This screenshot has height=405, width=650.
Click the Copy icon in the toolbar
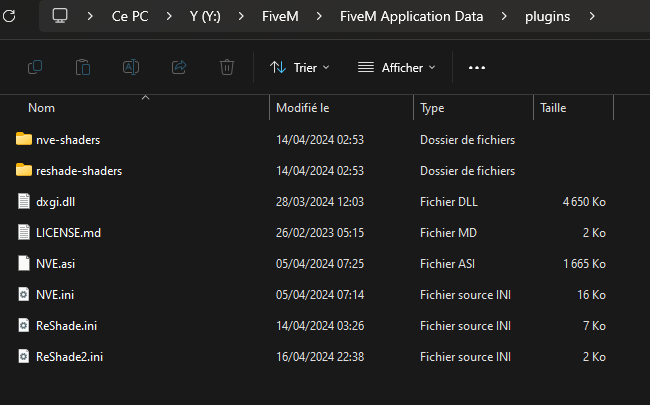(x=35, y=67)
